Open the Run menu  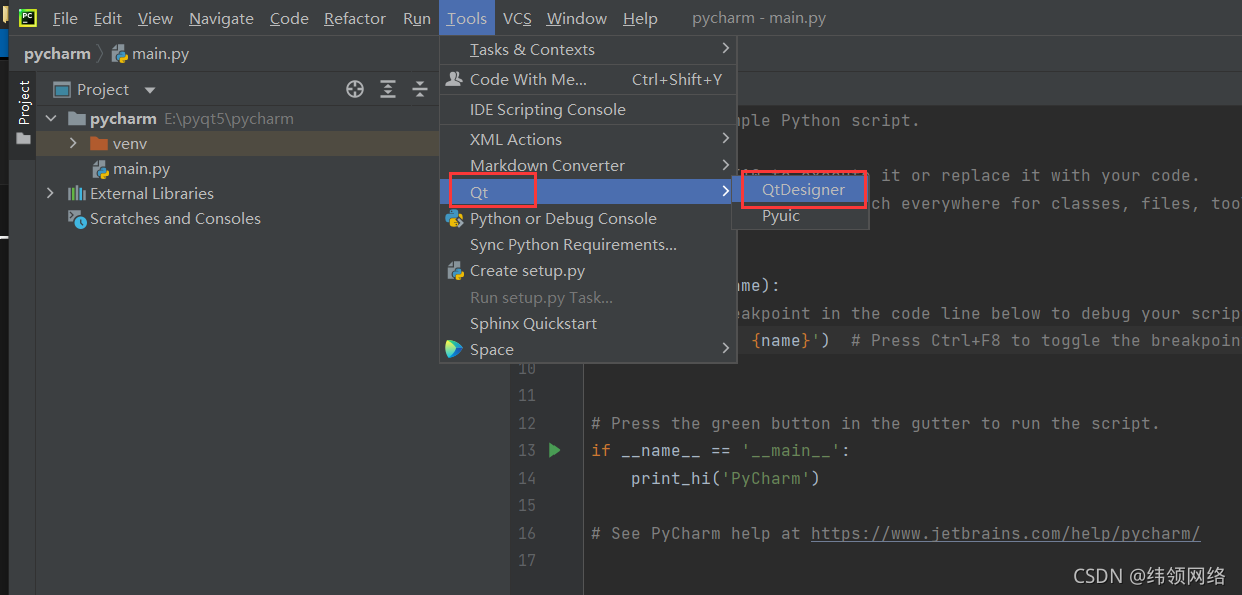[x=417, y=18]
